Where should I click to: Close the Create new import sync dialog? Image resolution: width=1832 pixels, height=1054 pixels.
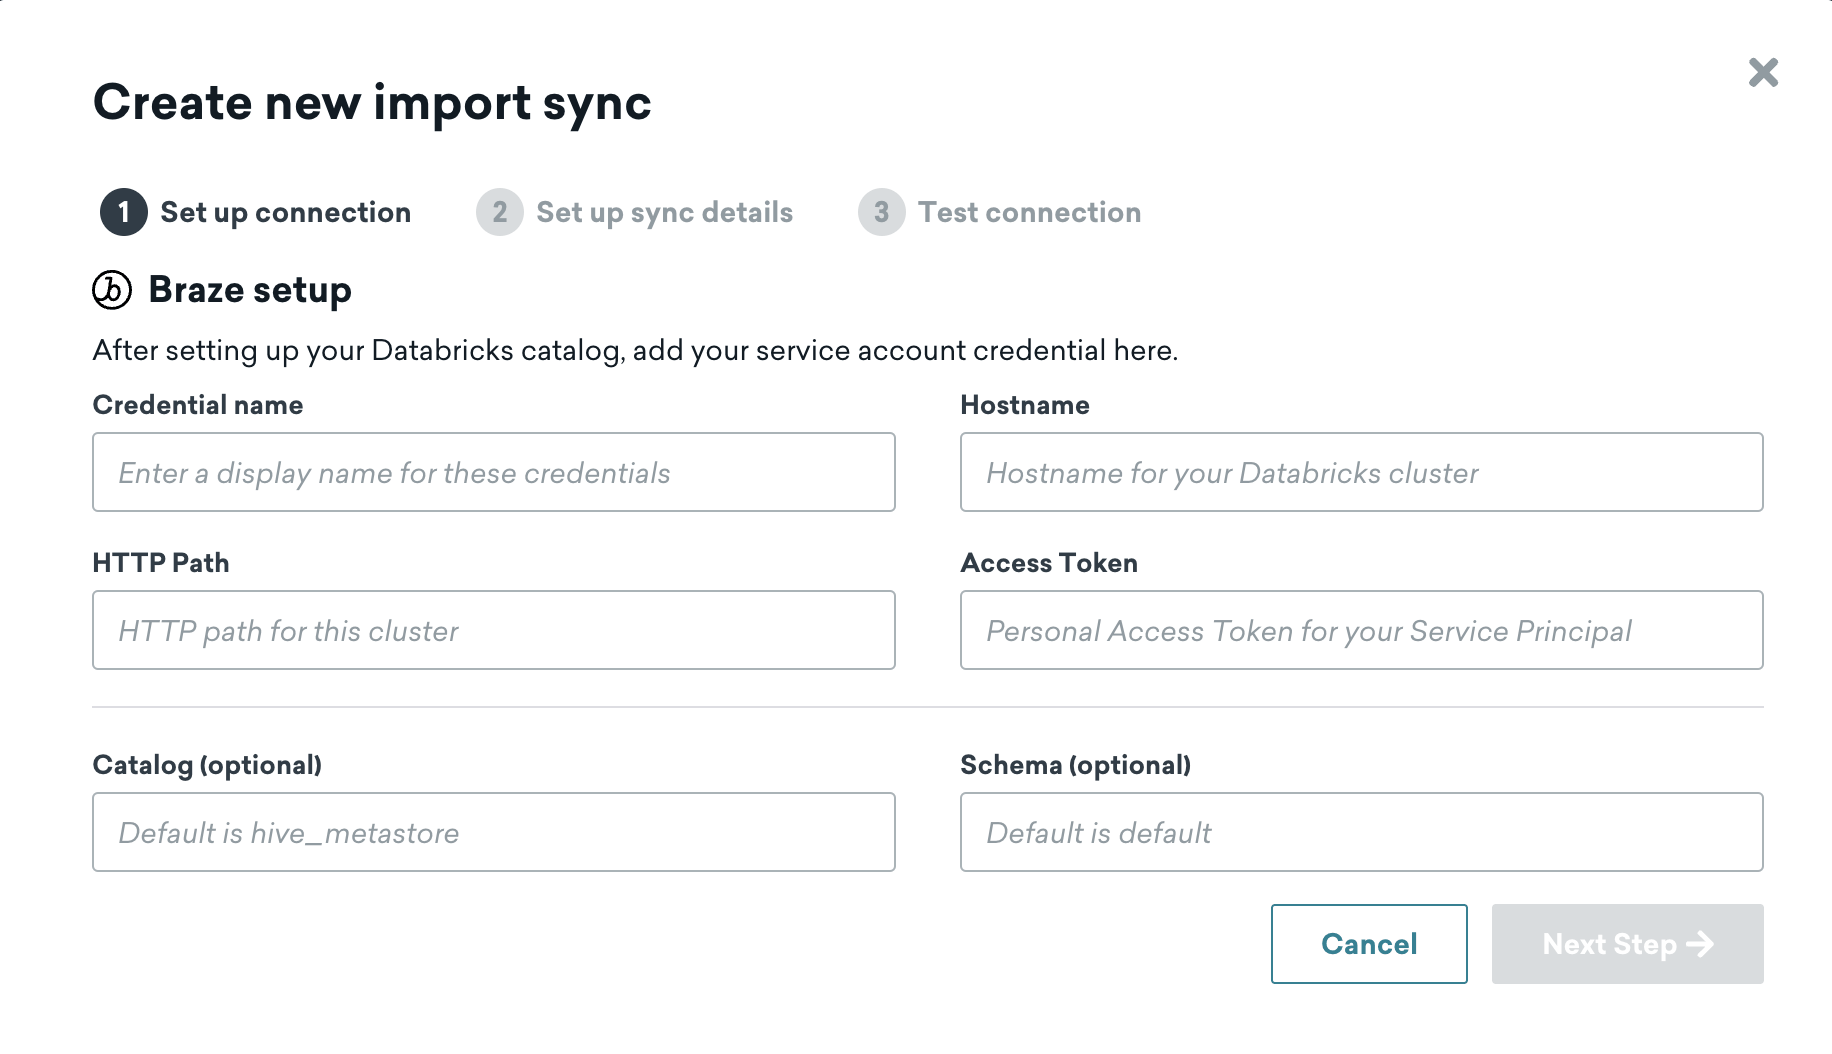1763,72
